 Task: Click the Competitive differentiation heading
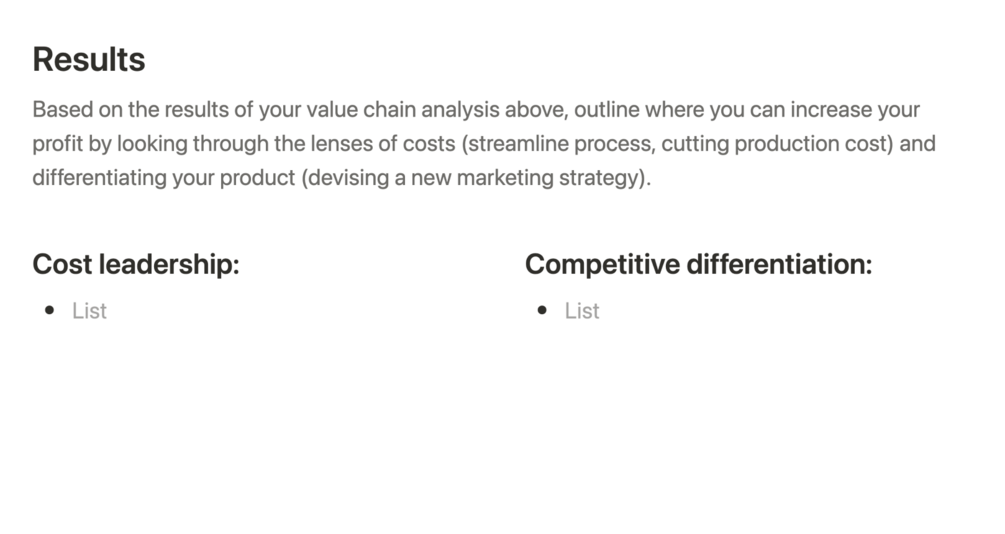[x=698, y=265]
